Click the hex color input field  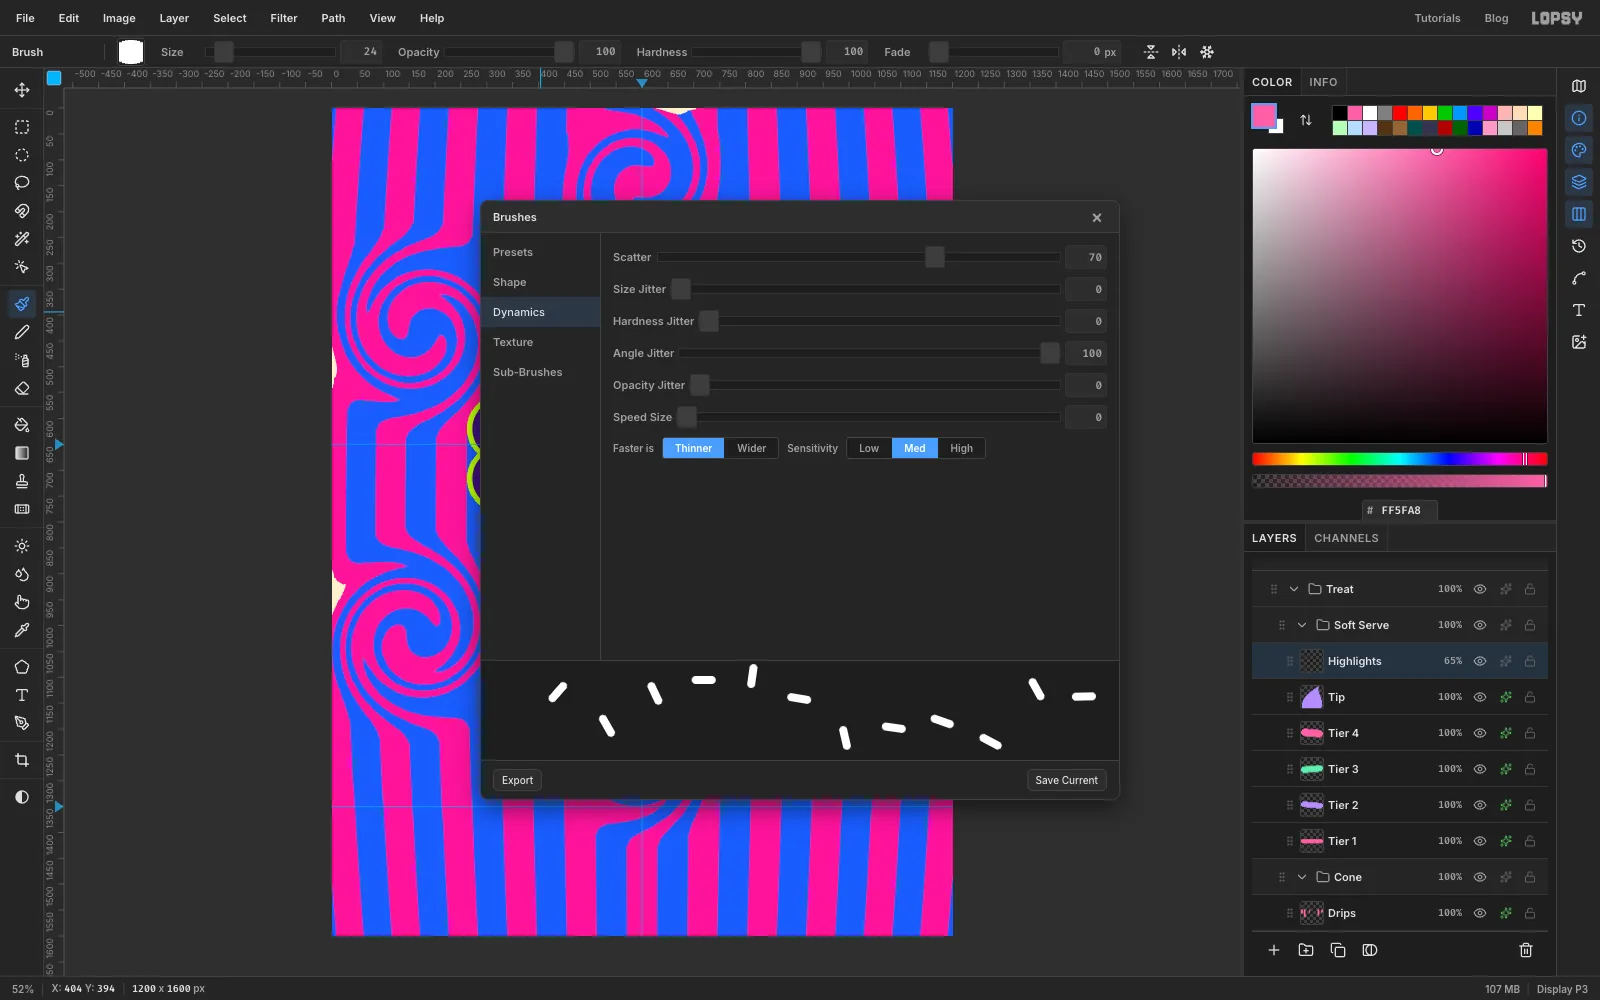coord(1400,510)
